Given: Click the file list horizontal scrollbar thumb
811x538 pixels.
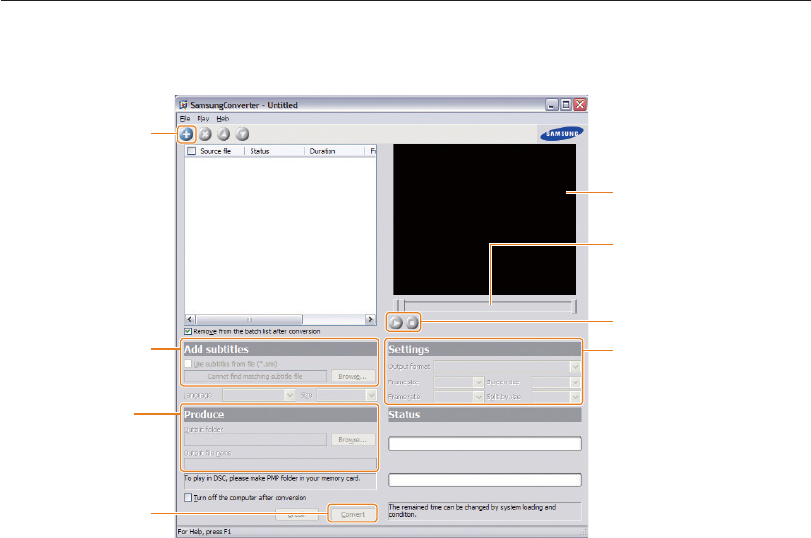Looking at the screenshot, I should click(x=249, y=319).
